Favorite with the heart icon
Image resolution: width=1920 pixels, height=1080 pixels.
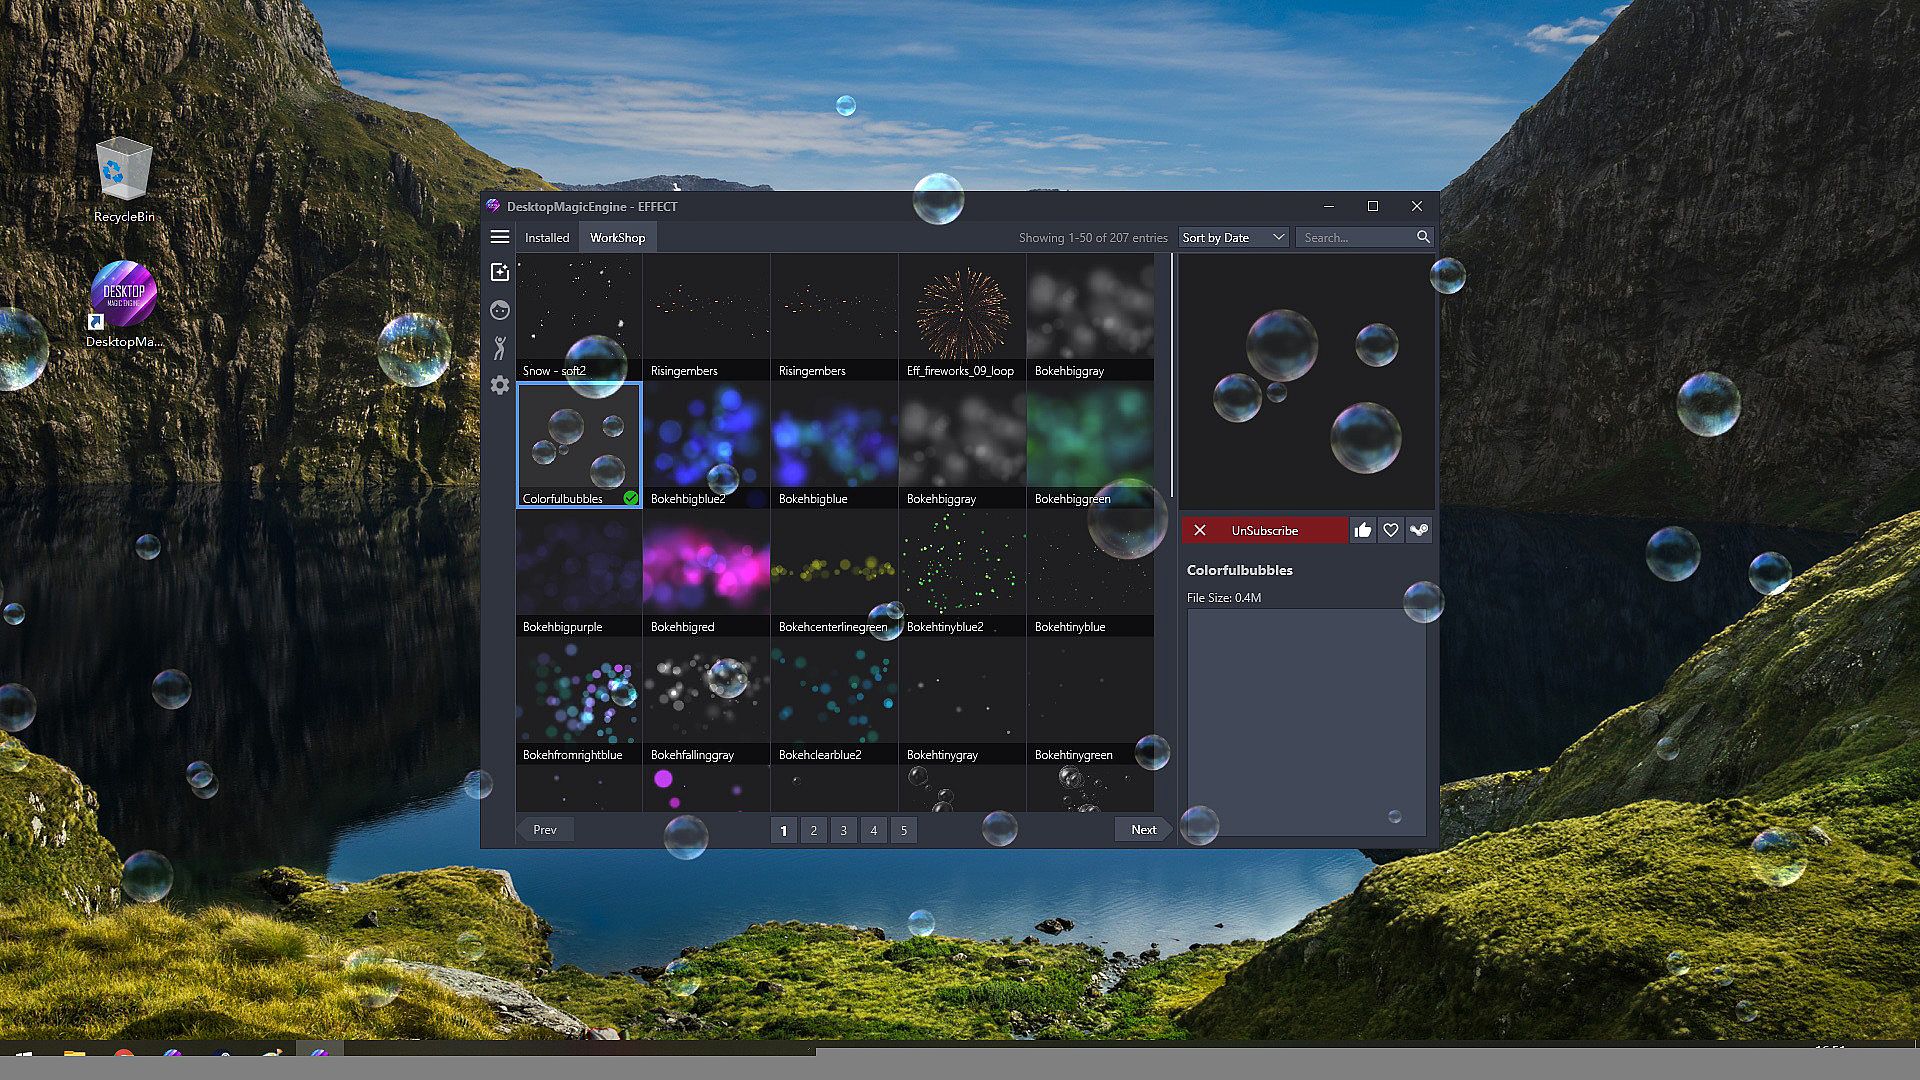click(1390, 530)
